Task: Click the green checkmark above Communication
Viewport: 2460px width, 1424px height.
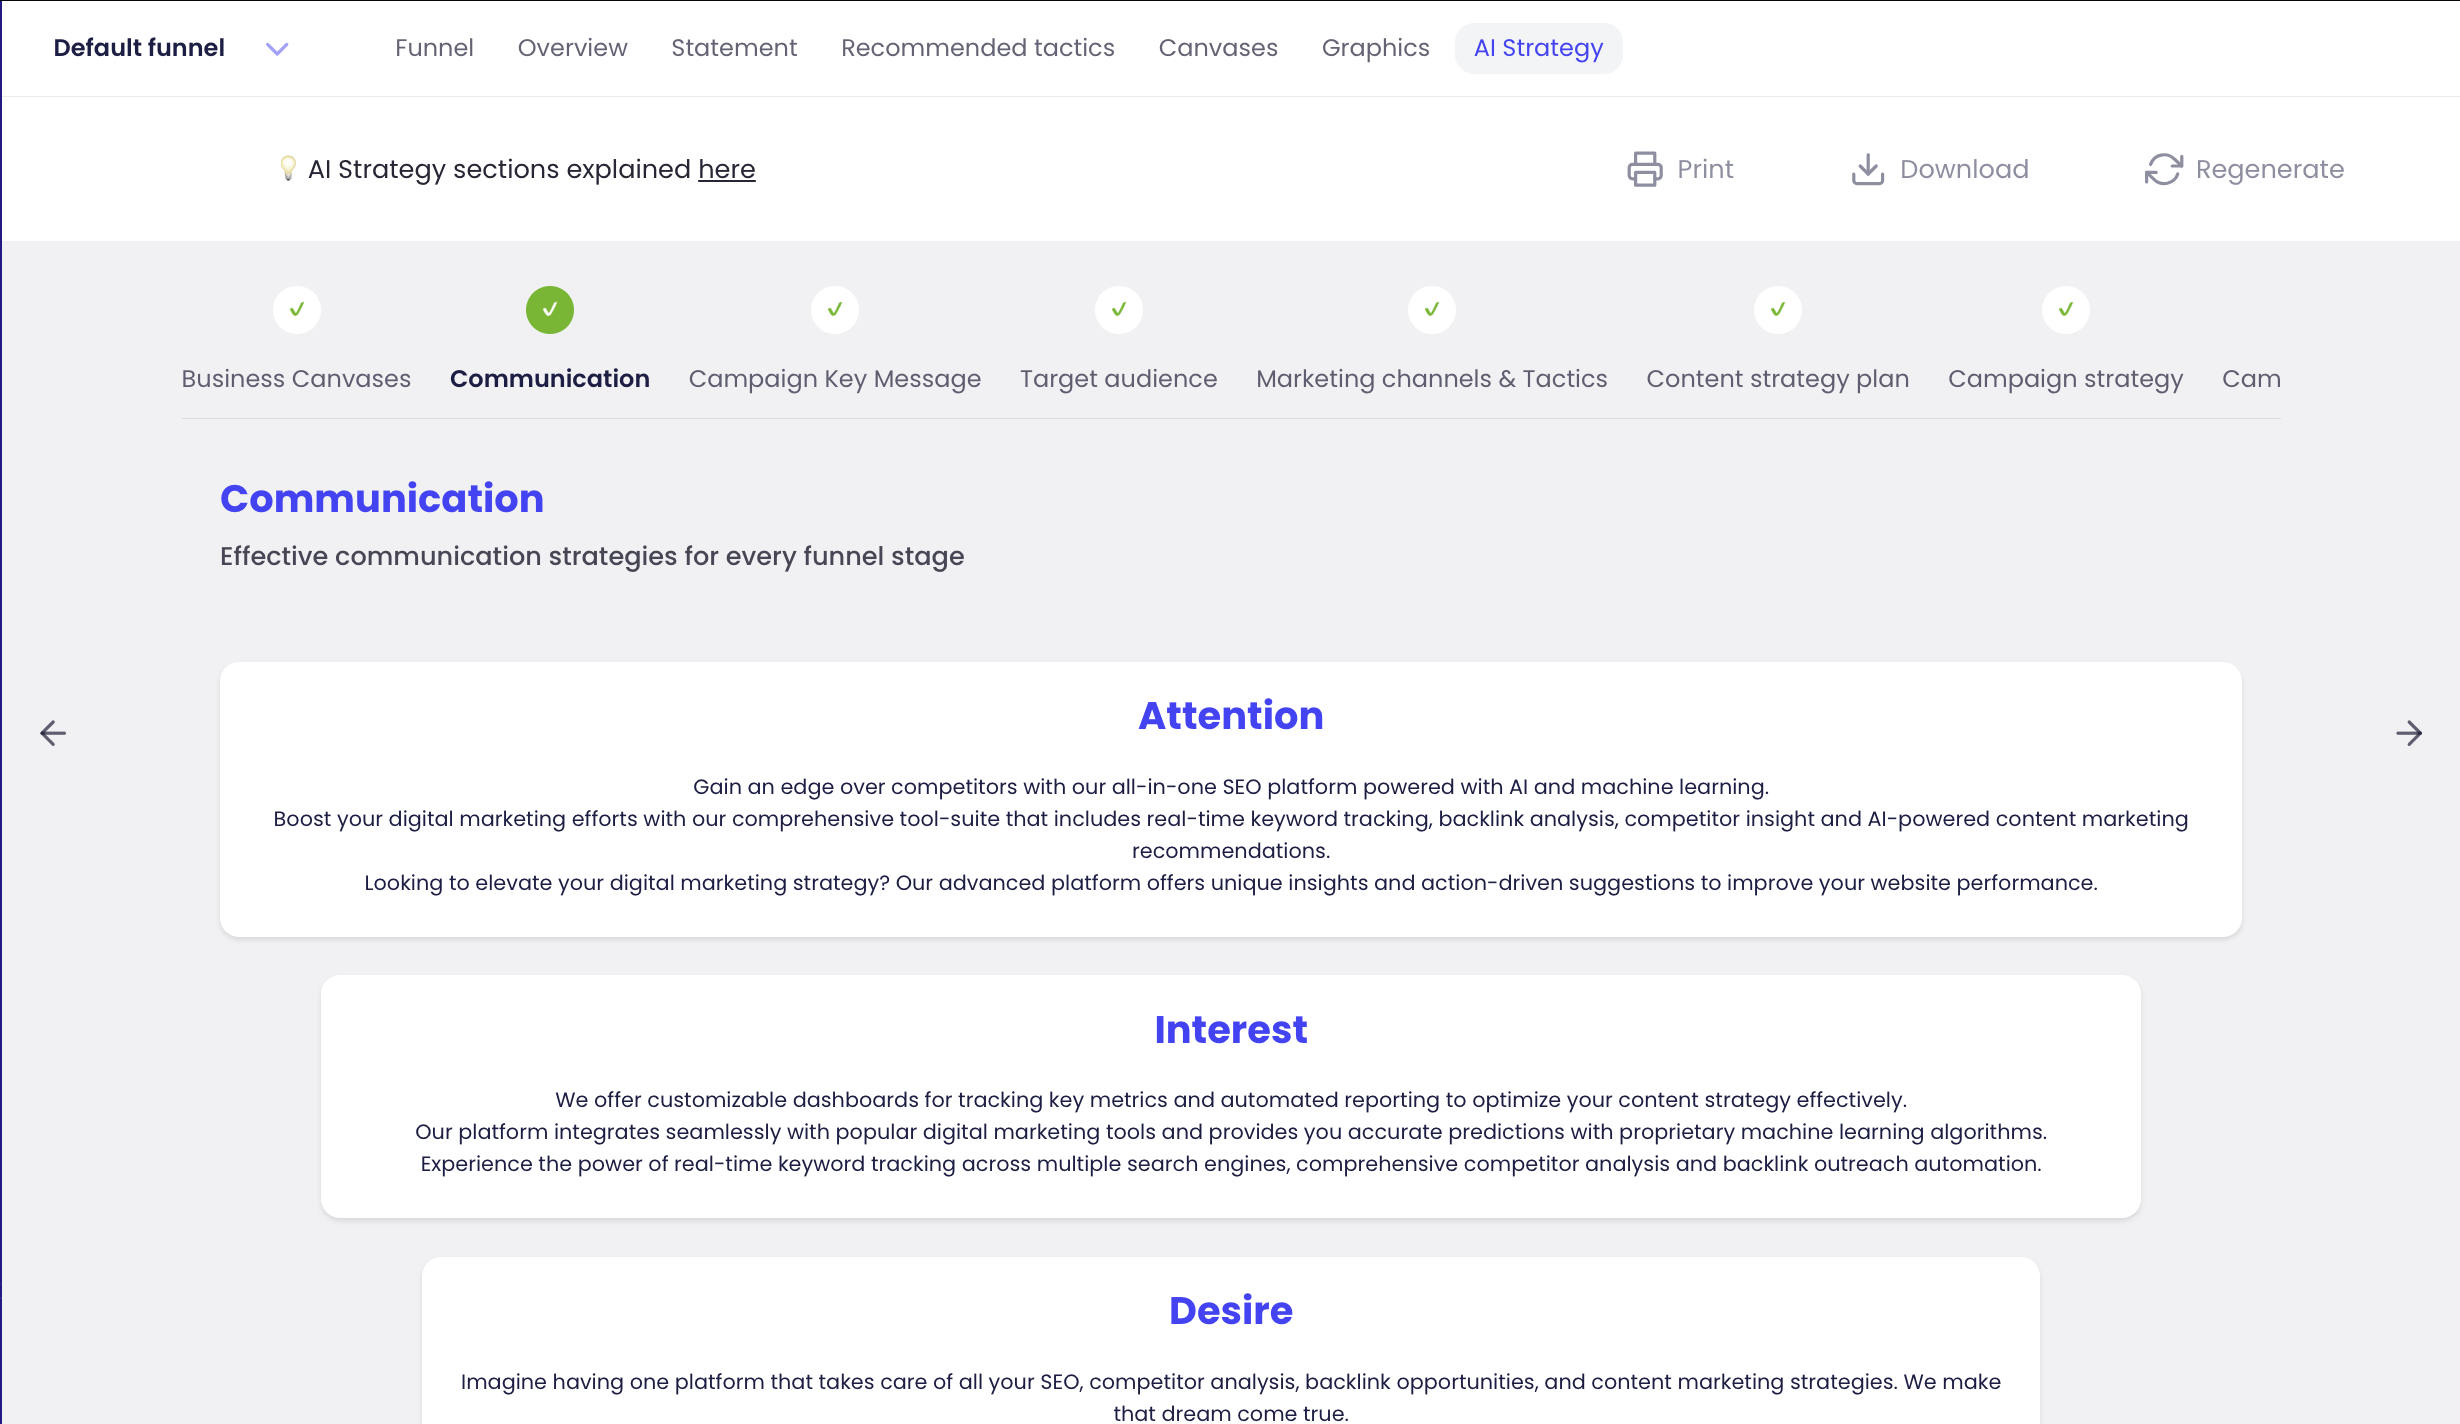Action: coord(549,310)
